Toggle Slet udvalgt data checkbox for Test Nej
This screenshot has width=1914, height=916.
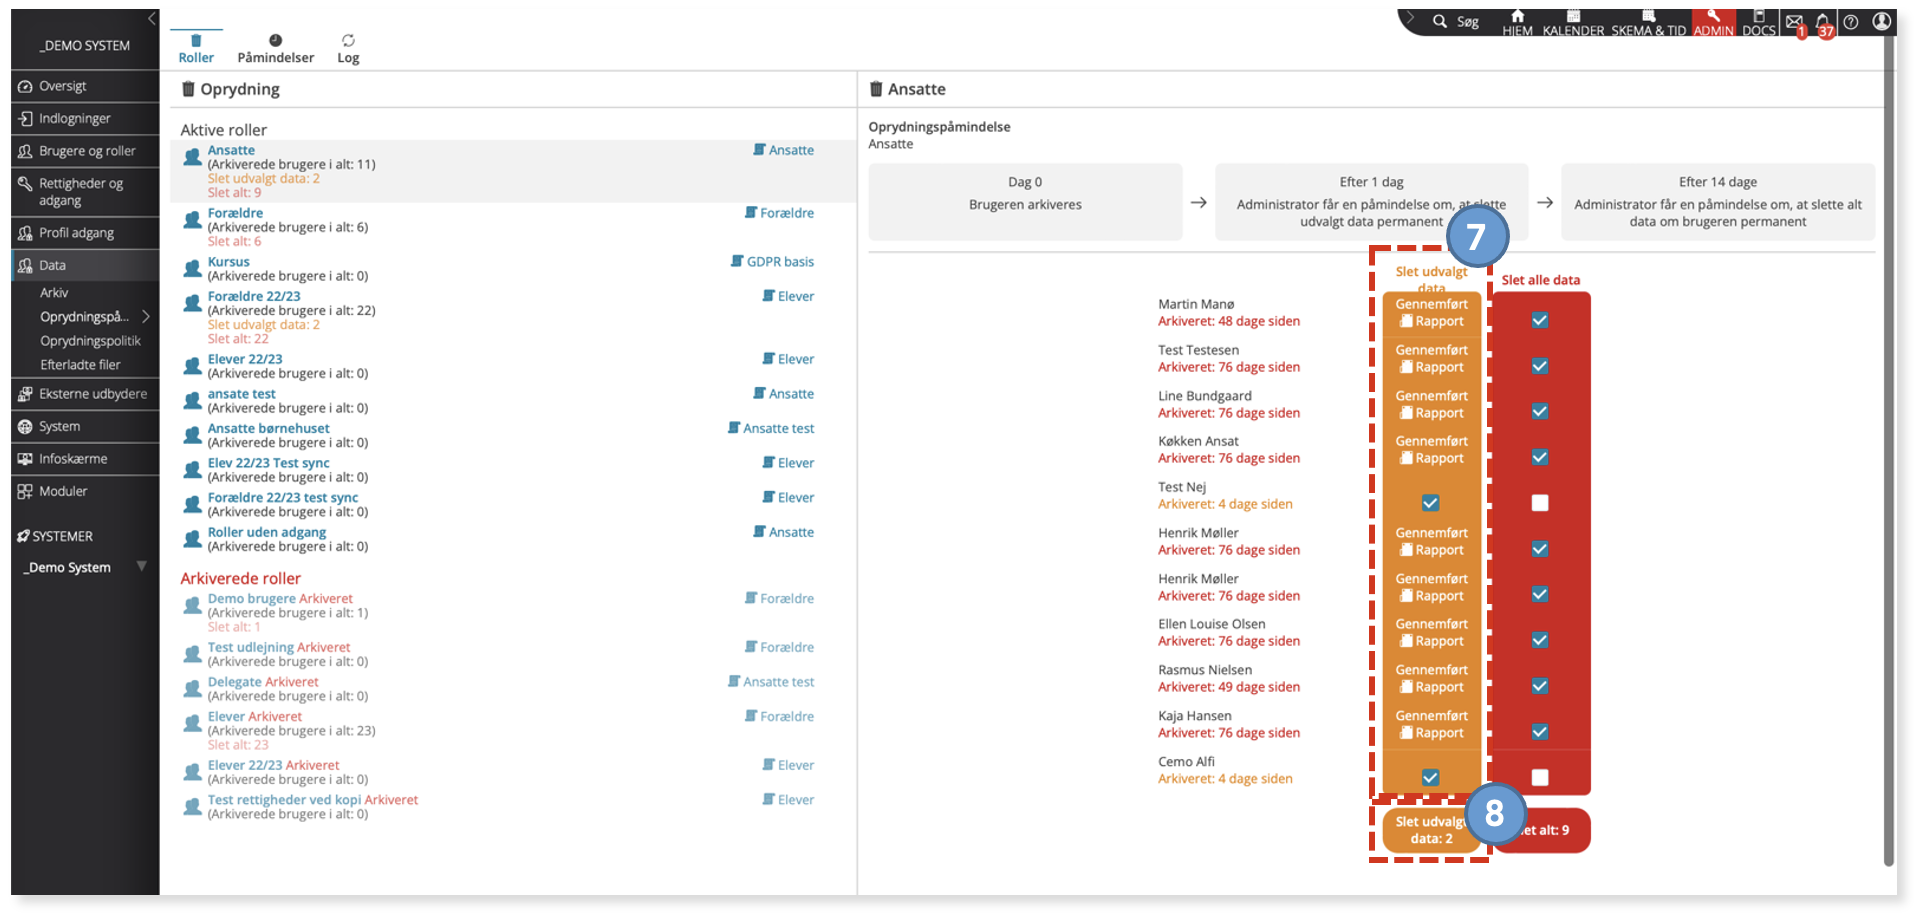point(1431,503)
